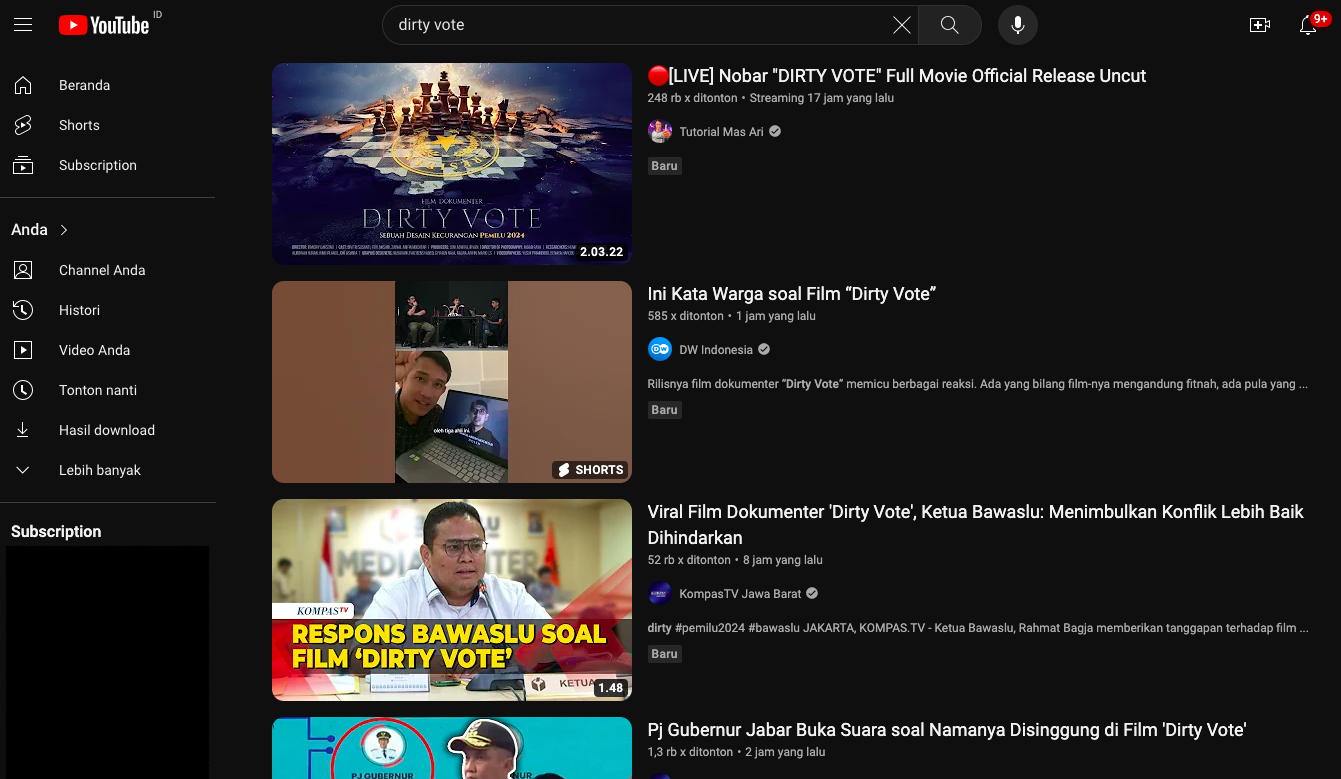Expand Lebih banyak in sidebar

coord(99,470)
